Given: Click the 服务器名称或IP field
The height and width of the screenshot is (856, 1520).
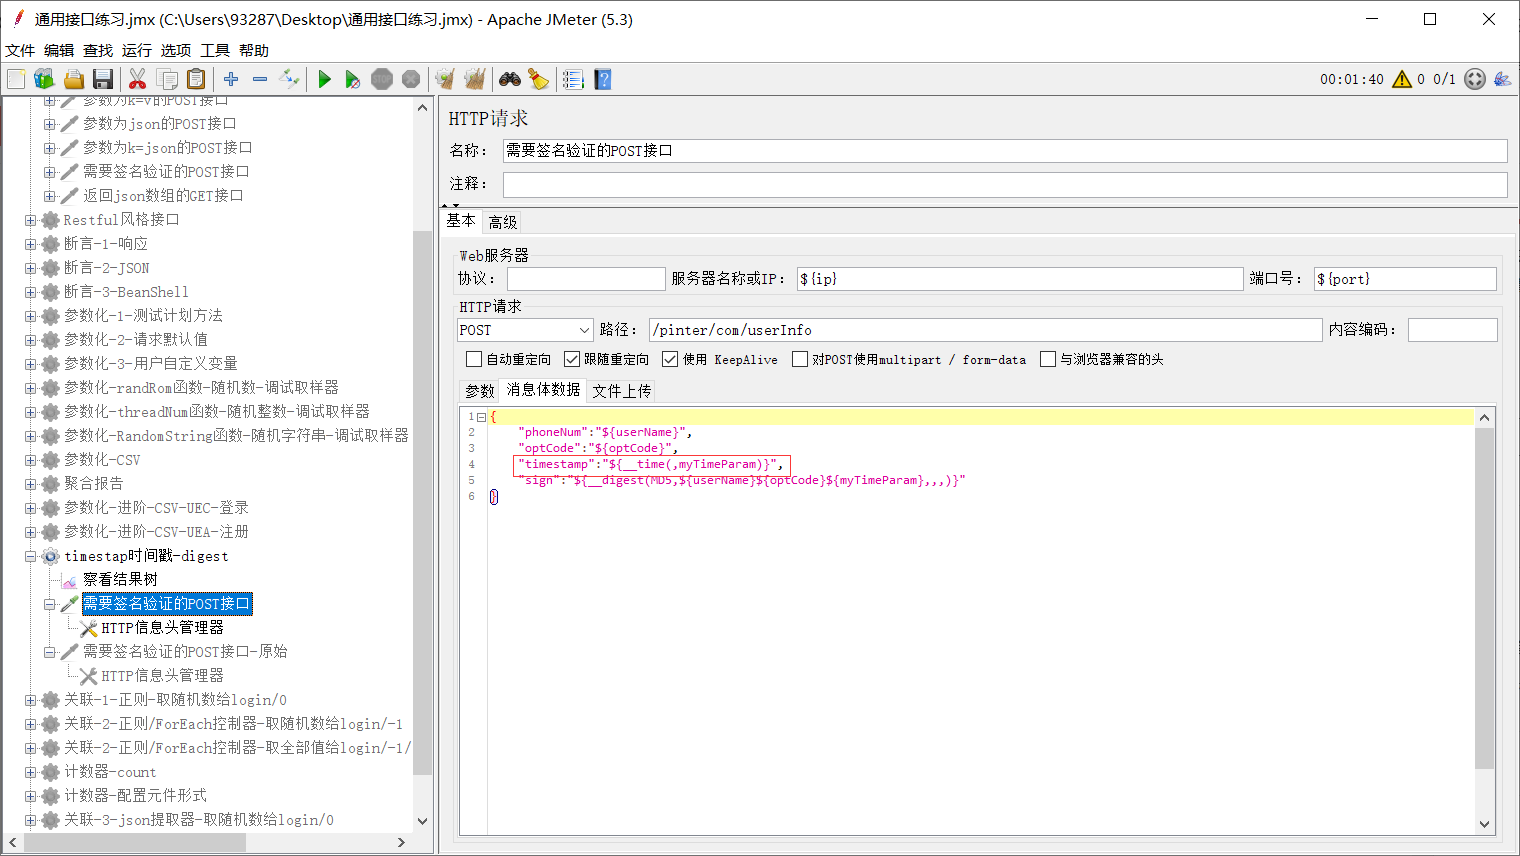Looking at the screenshot, I should (x=1020, y=279).
